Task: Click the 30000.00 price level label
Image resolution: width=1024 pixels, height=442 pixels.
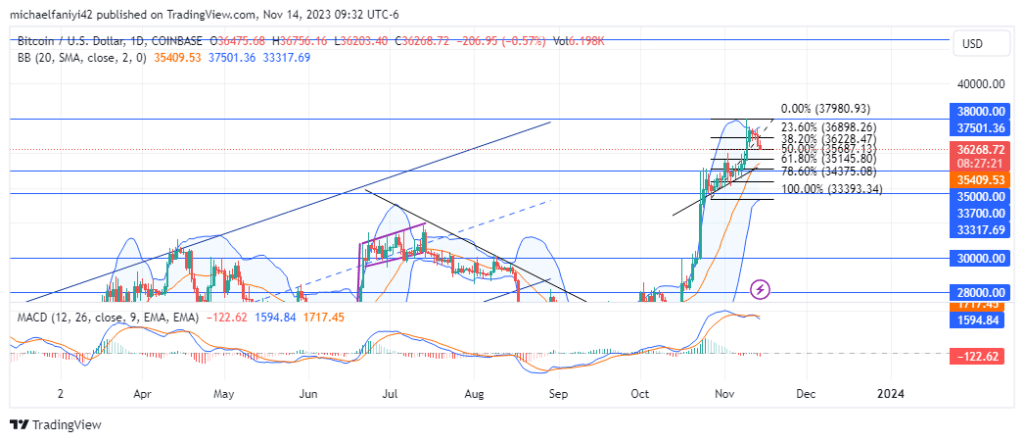Action: tap(979, 258)
